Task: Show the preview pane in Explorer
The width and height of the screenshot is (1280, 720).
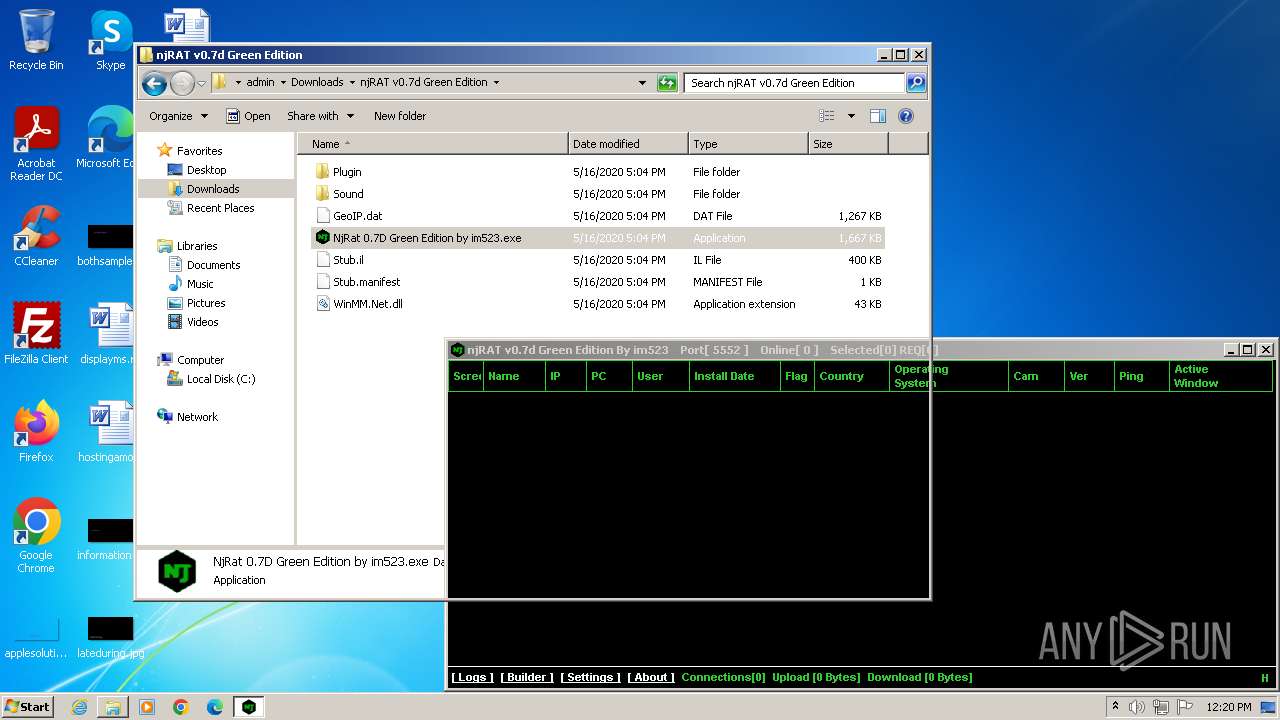Action: [x=877, y=116]
